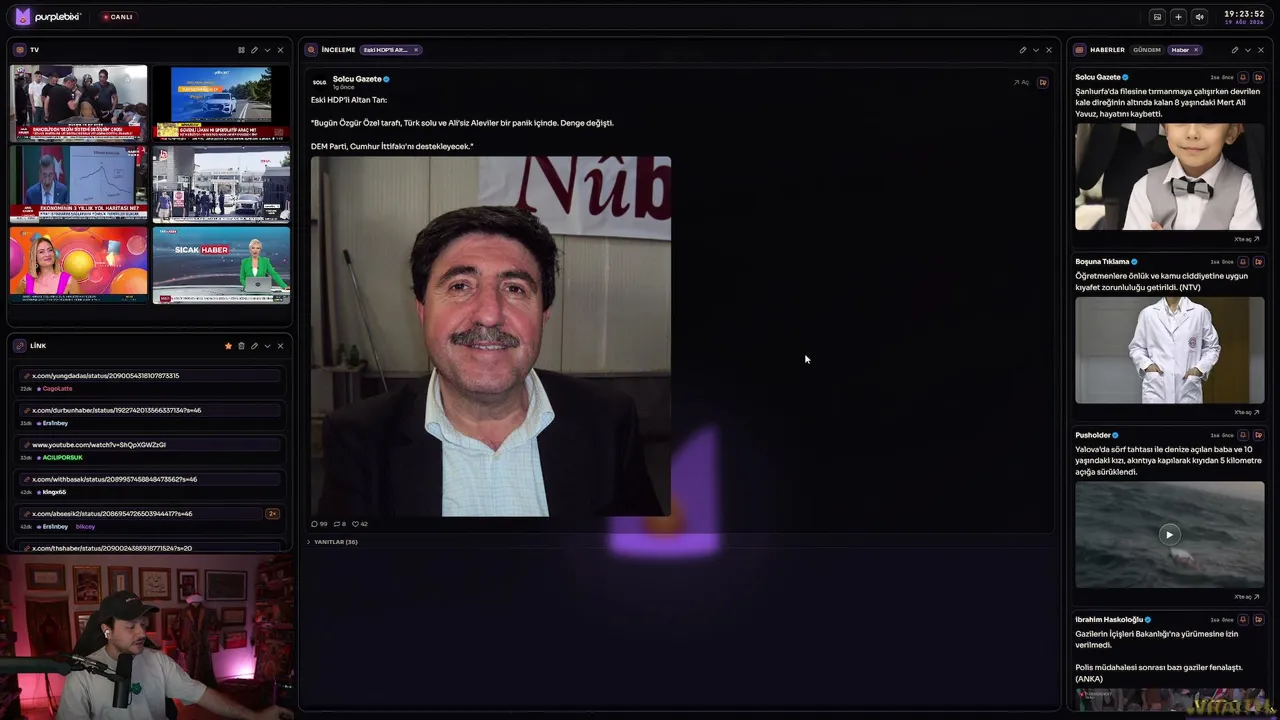1280x720 pixels.
Task: Toggle the CANLI live indicator
Action: (x=118, y=17)
